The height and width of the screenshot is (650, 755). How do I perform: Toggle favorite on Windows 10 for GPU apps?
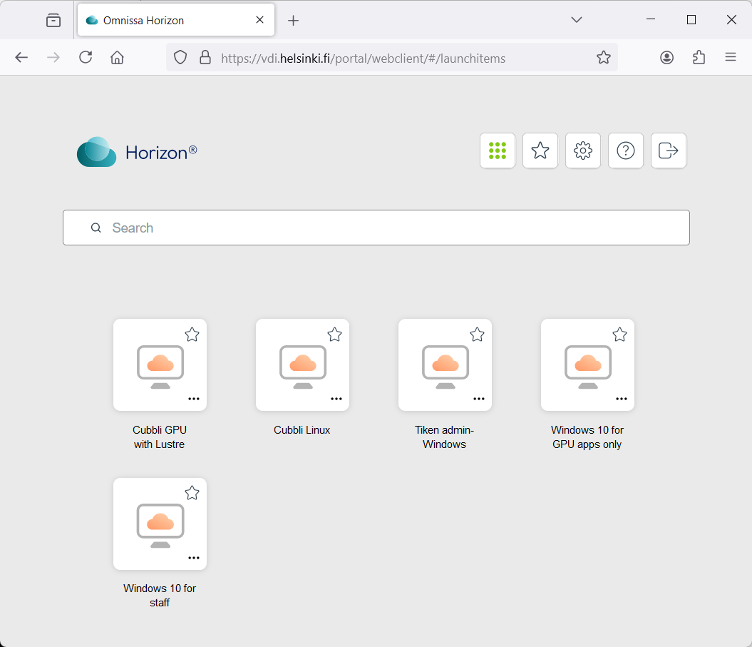[x=622, y=335]
